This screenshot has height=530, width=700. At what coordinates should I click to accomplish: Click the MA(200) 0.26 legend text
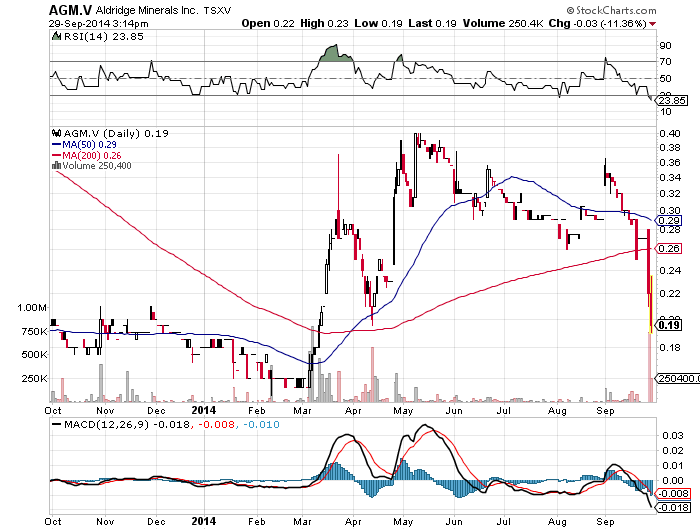pos(92,155)
